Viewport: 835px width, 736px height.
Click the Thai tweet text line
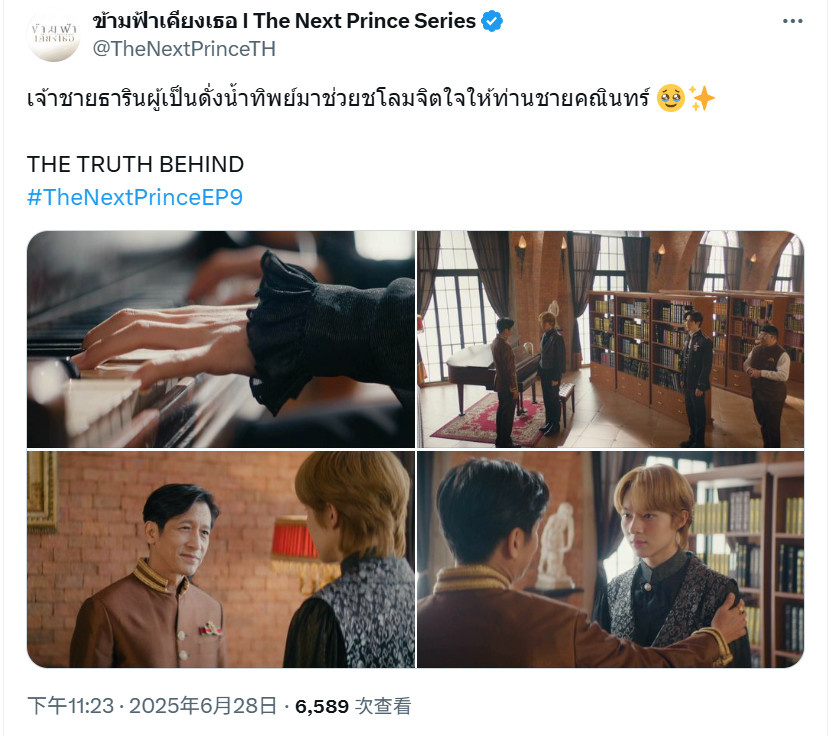(x=338, y=98)
